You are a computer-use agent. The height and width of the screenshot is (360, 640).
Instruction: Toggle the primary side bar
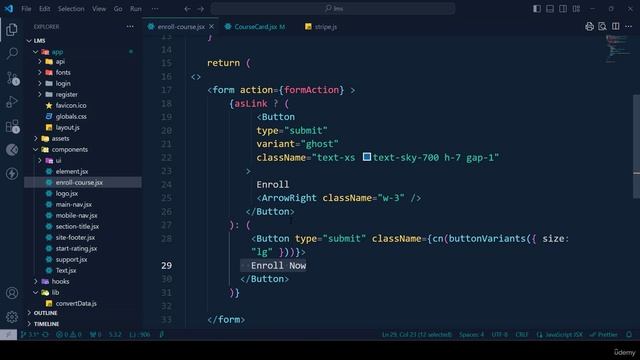(x=537, y=9)
